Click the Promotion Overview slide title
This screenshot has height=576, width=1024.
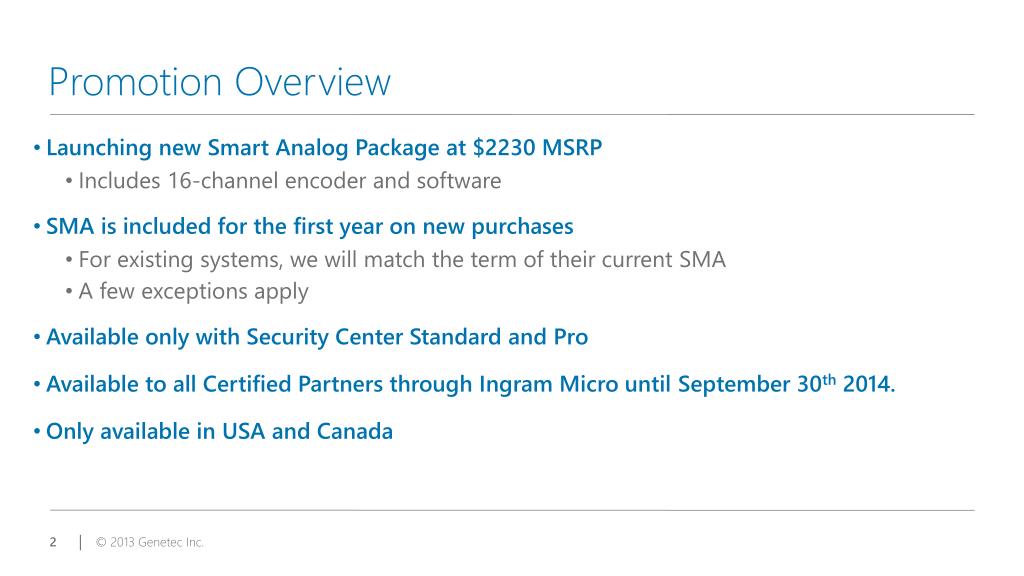pyautogui.click(x=220, y=82)
